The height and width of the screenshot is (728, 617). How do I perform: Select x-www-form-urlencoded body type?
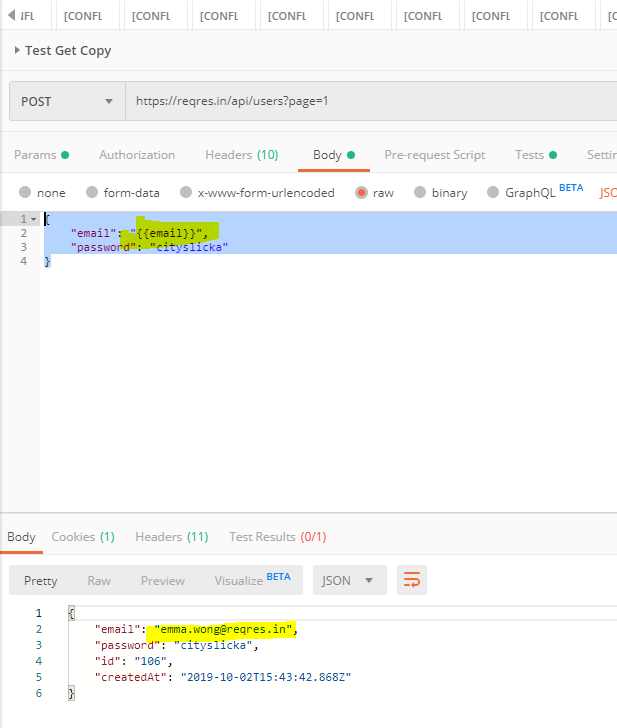[186, 192]
